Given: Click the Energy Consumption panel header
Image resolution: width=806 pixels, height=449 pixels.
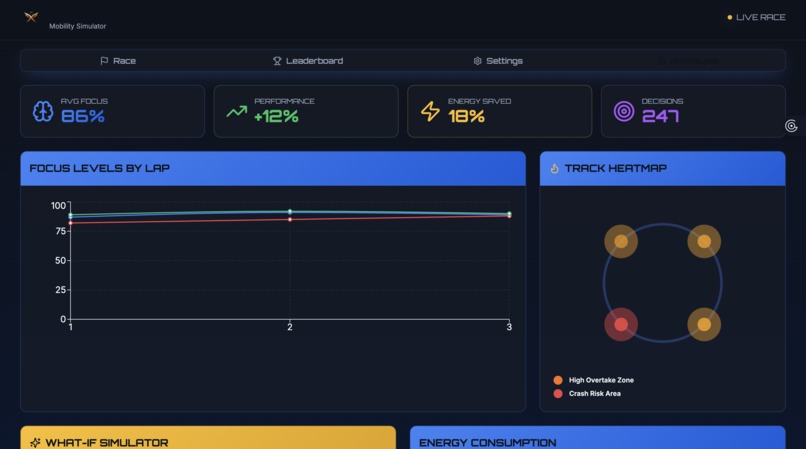Looking at the screenshot, I should click(x=597, y=438).
